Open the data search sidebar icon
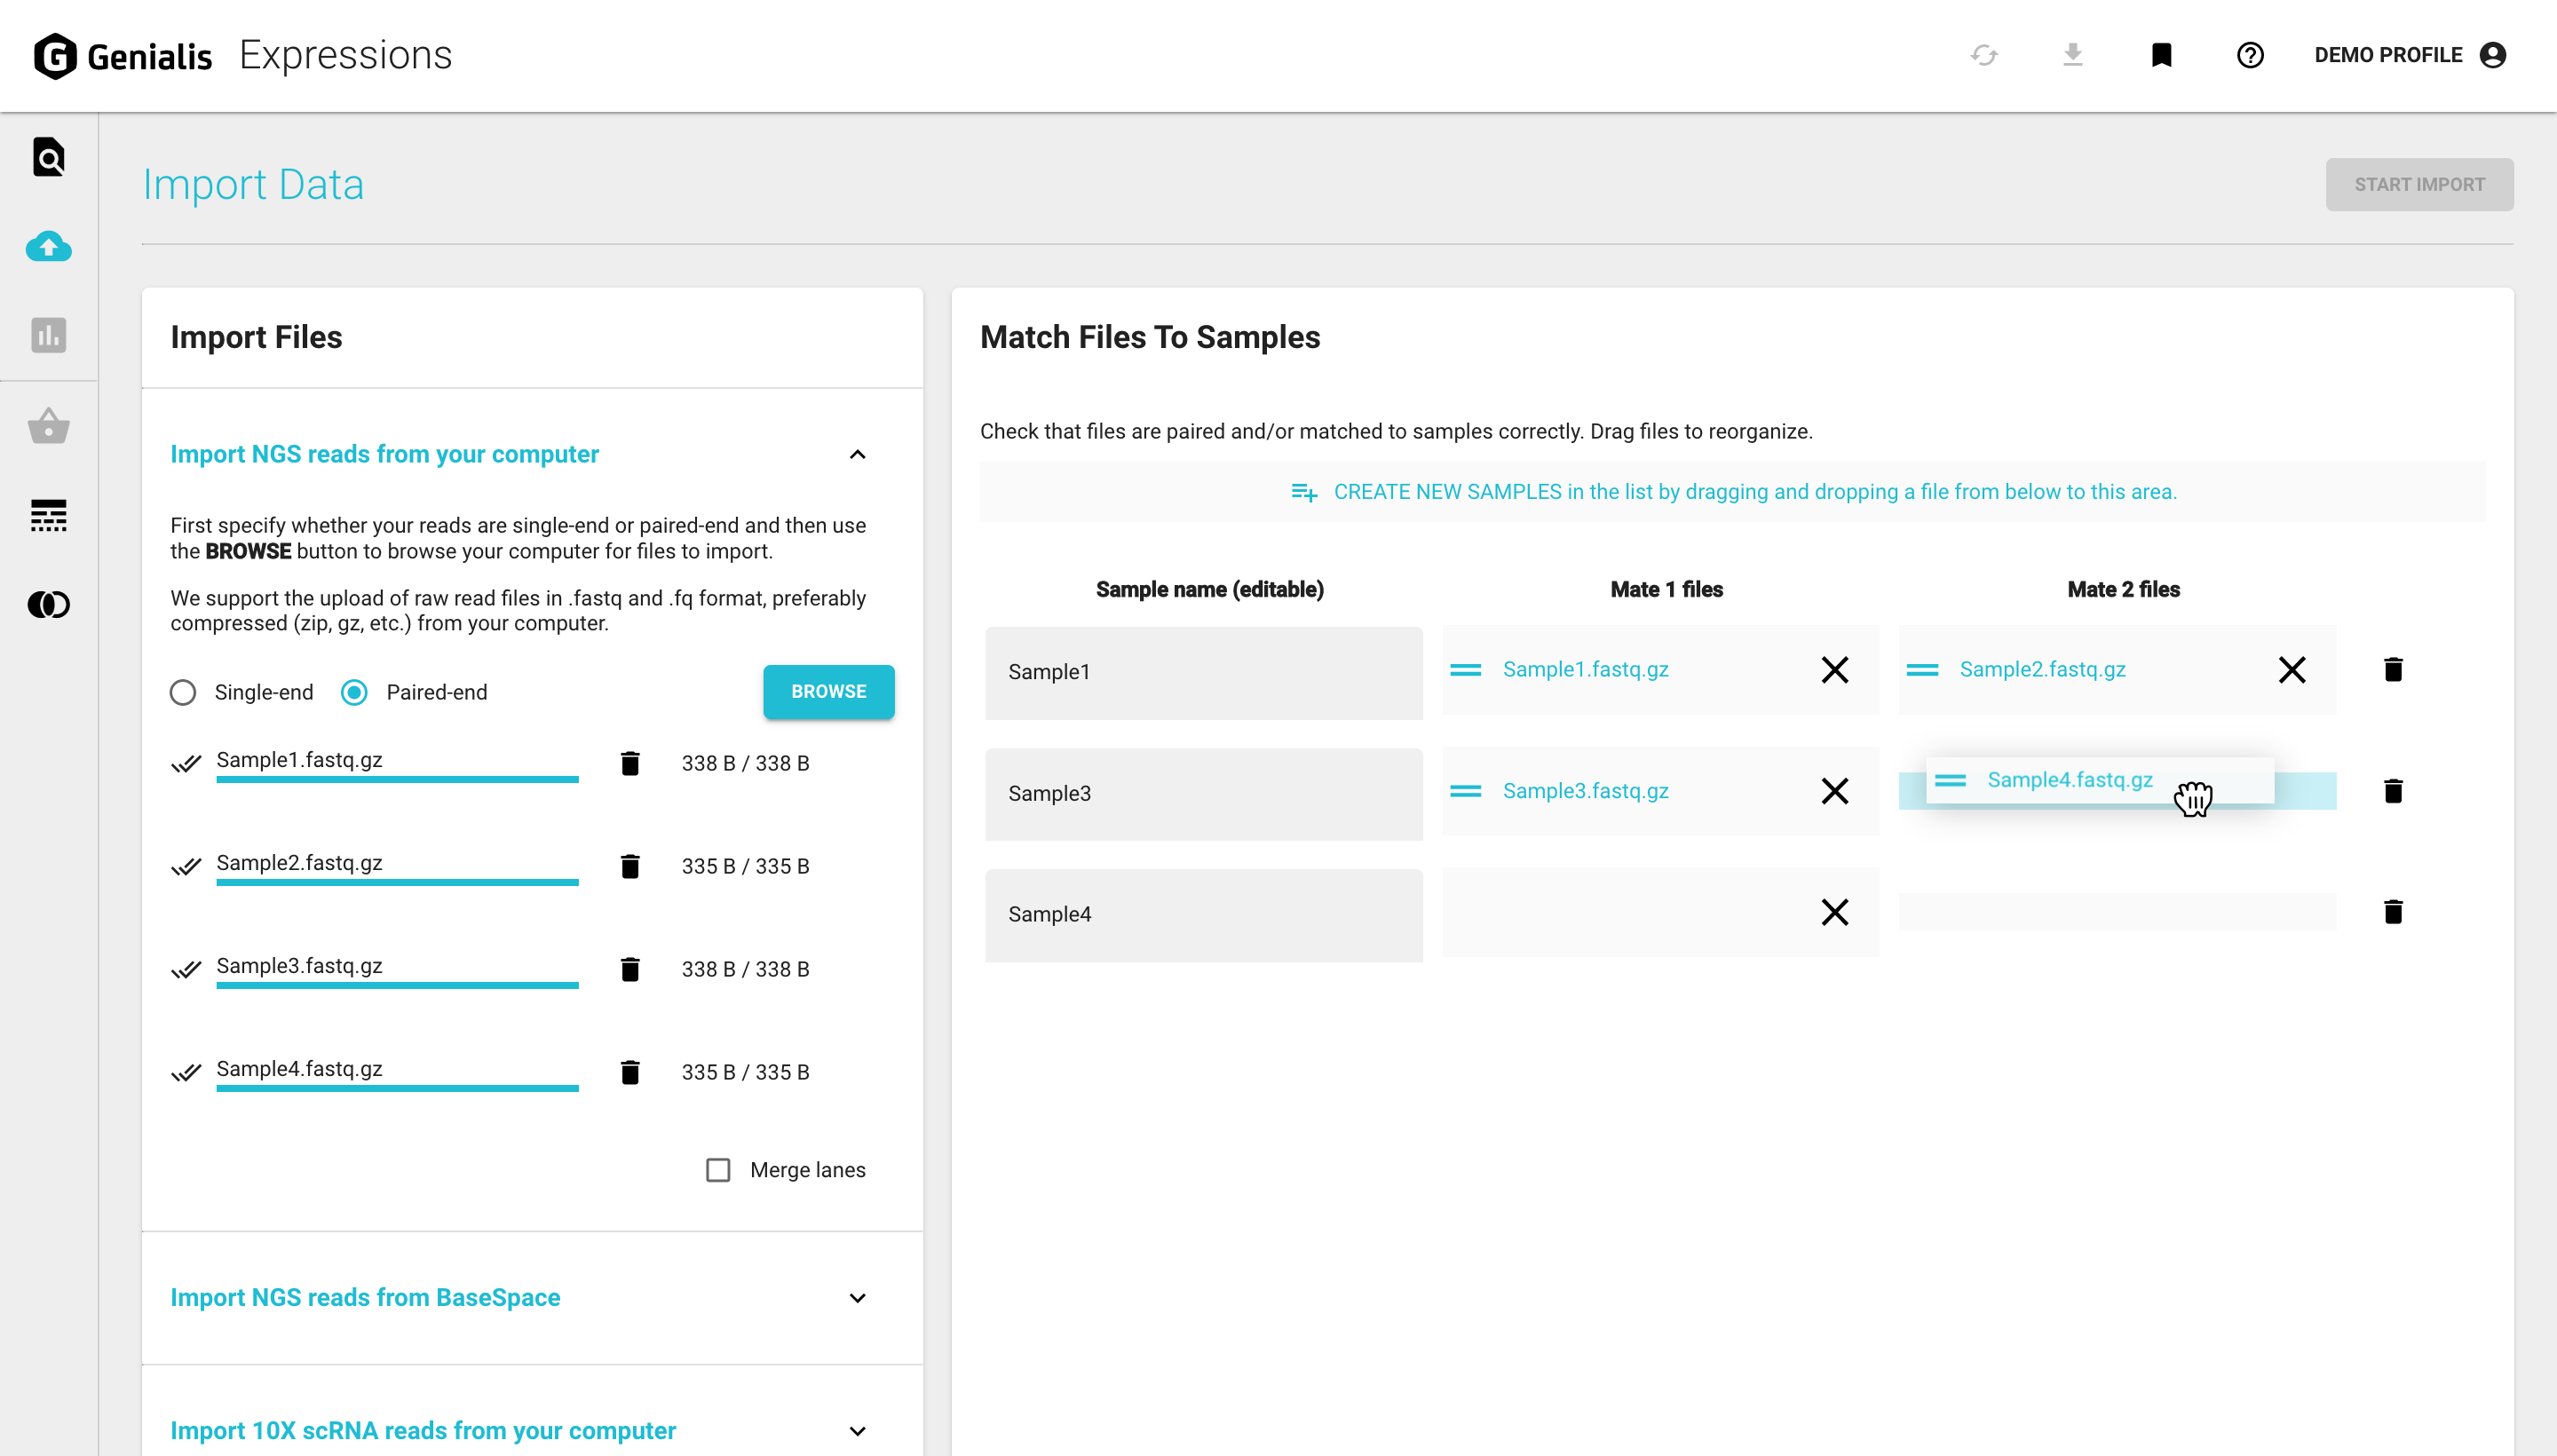2557x1456 pixels. pyautogui.click(x=48, y=158)
